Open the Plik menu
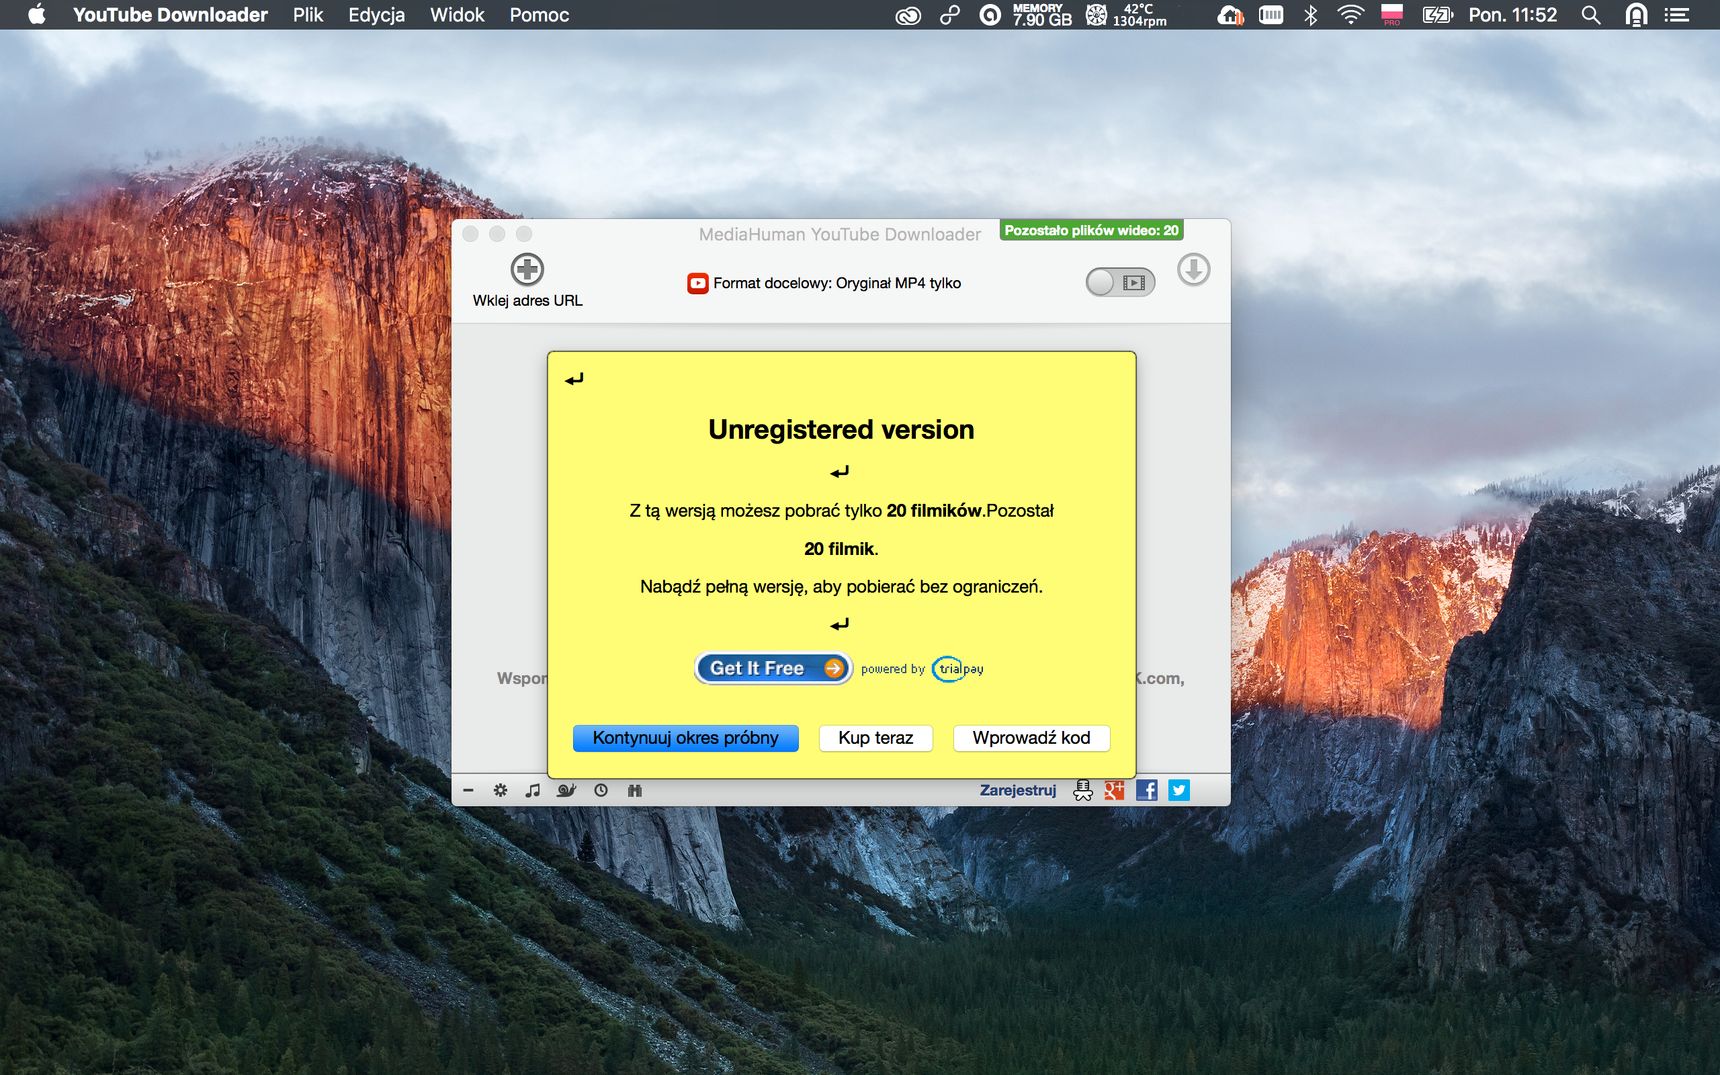1720x1075 pixels. pyautogui.click(x=308, y=15)
